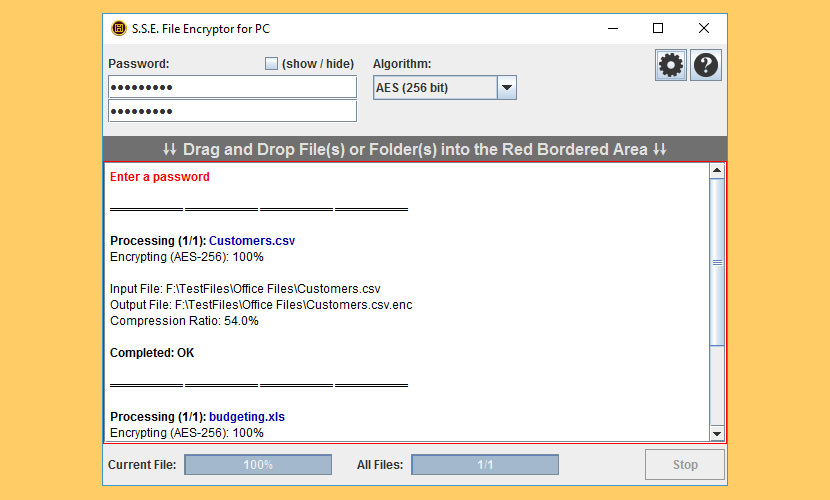Click the 'Completed: OK' status line
Viewport: 830px width, 500px height.
[152, 353]
